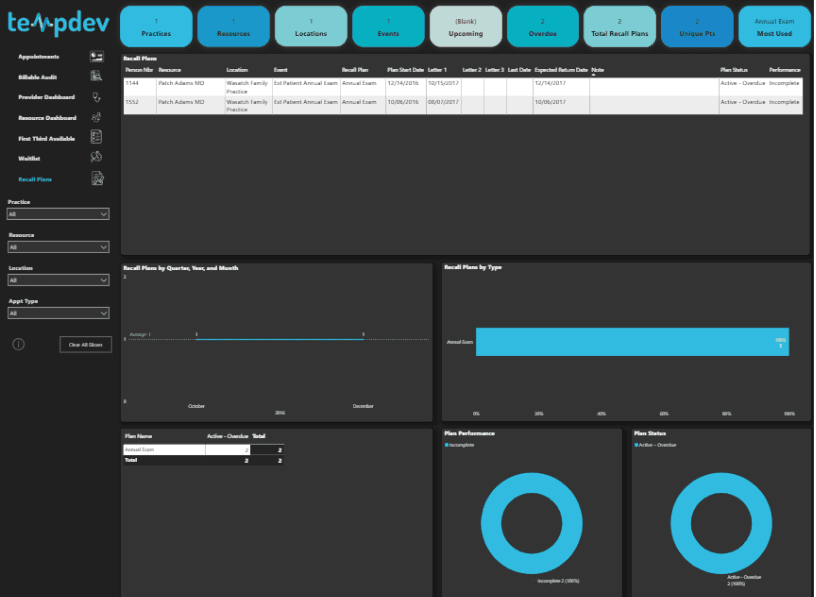
Task: Click the Overdue summary card
Action: coord(542,27)
